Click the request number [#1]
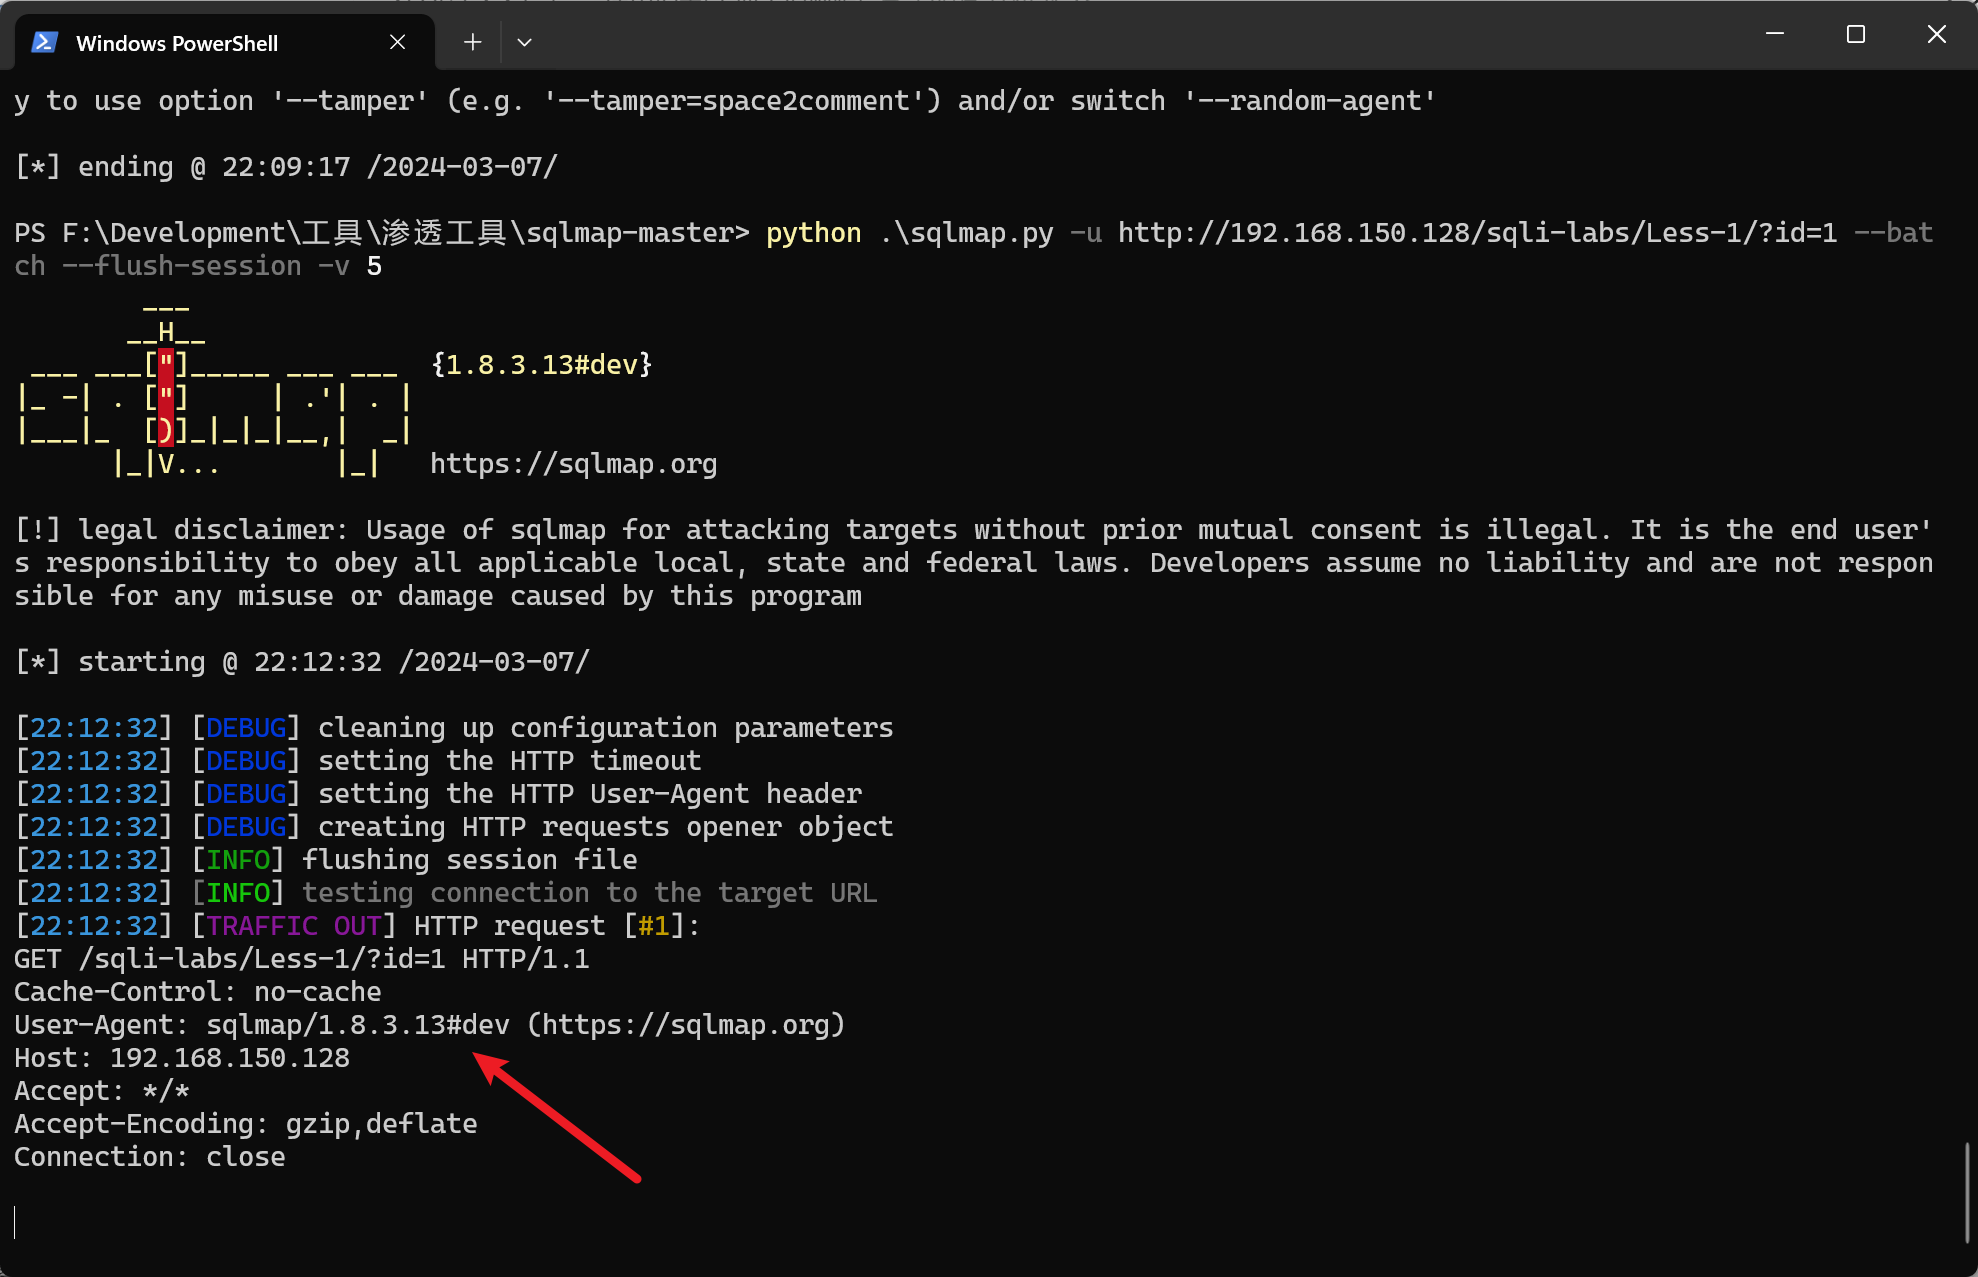This screenshot has width=1978, height=1277. [654, 926]
